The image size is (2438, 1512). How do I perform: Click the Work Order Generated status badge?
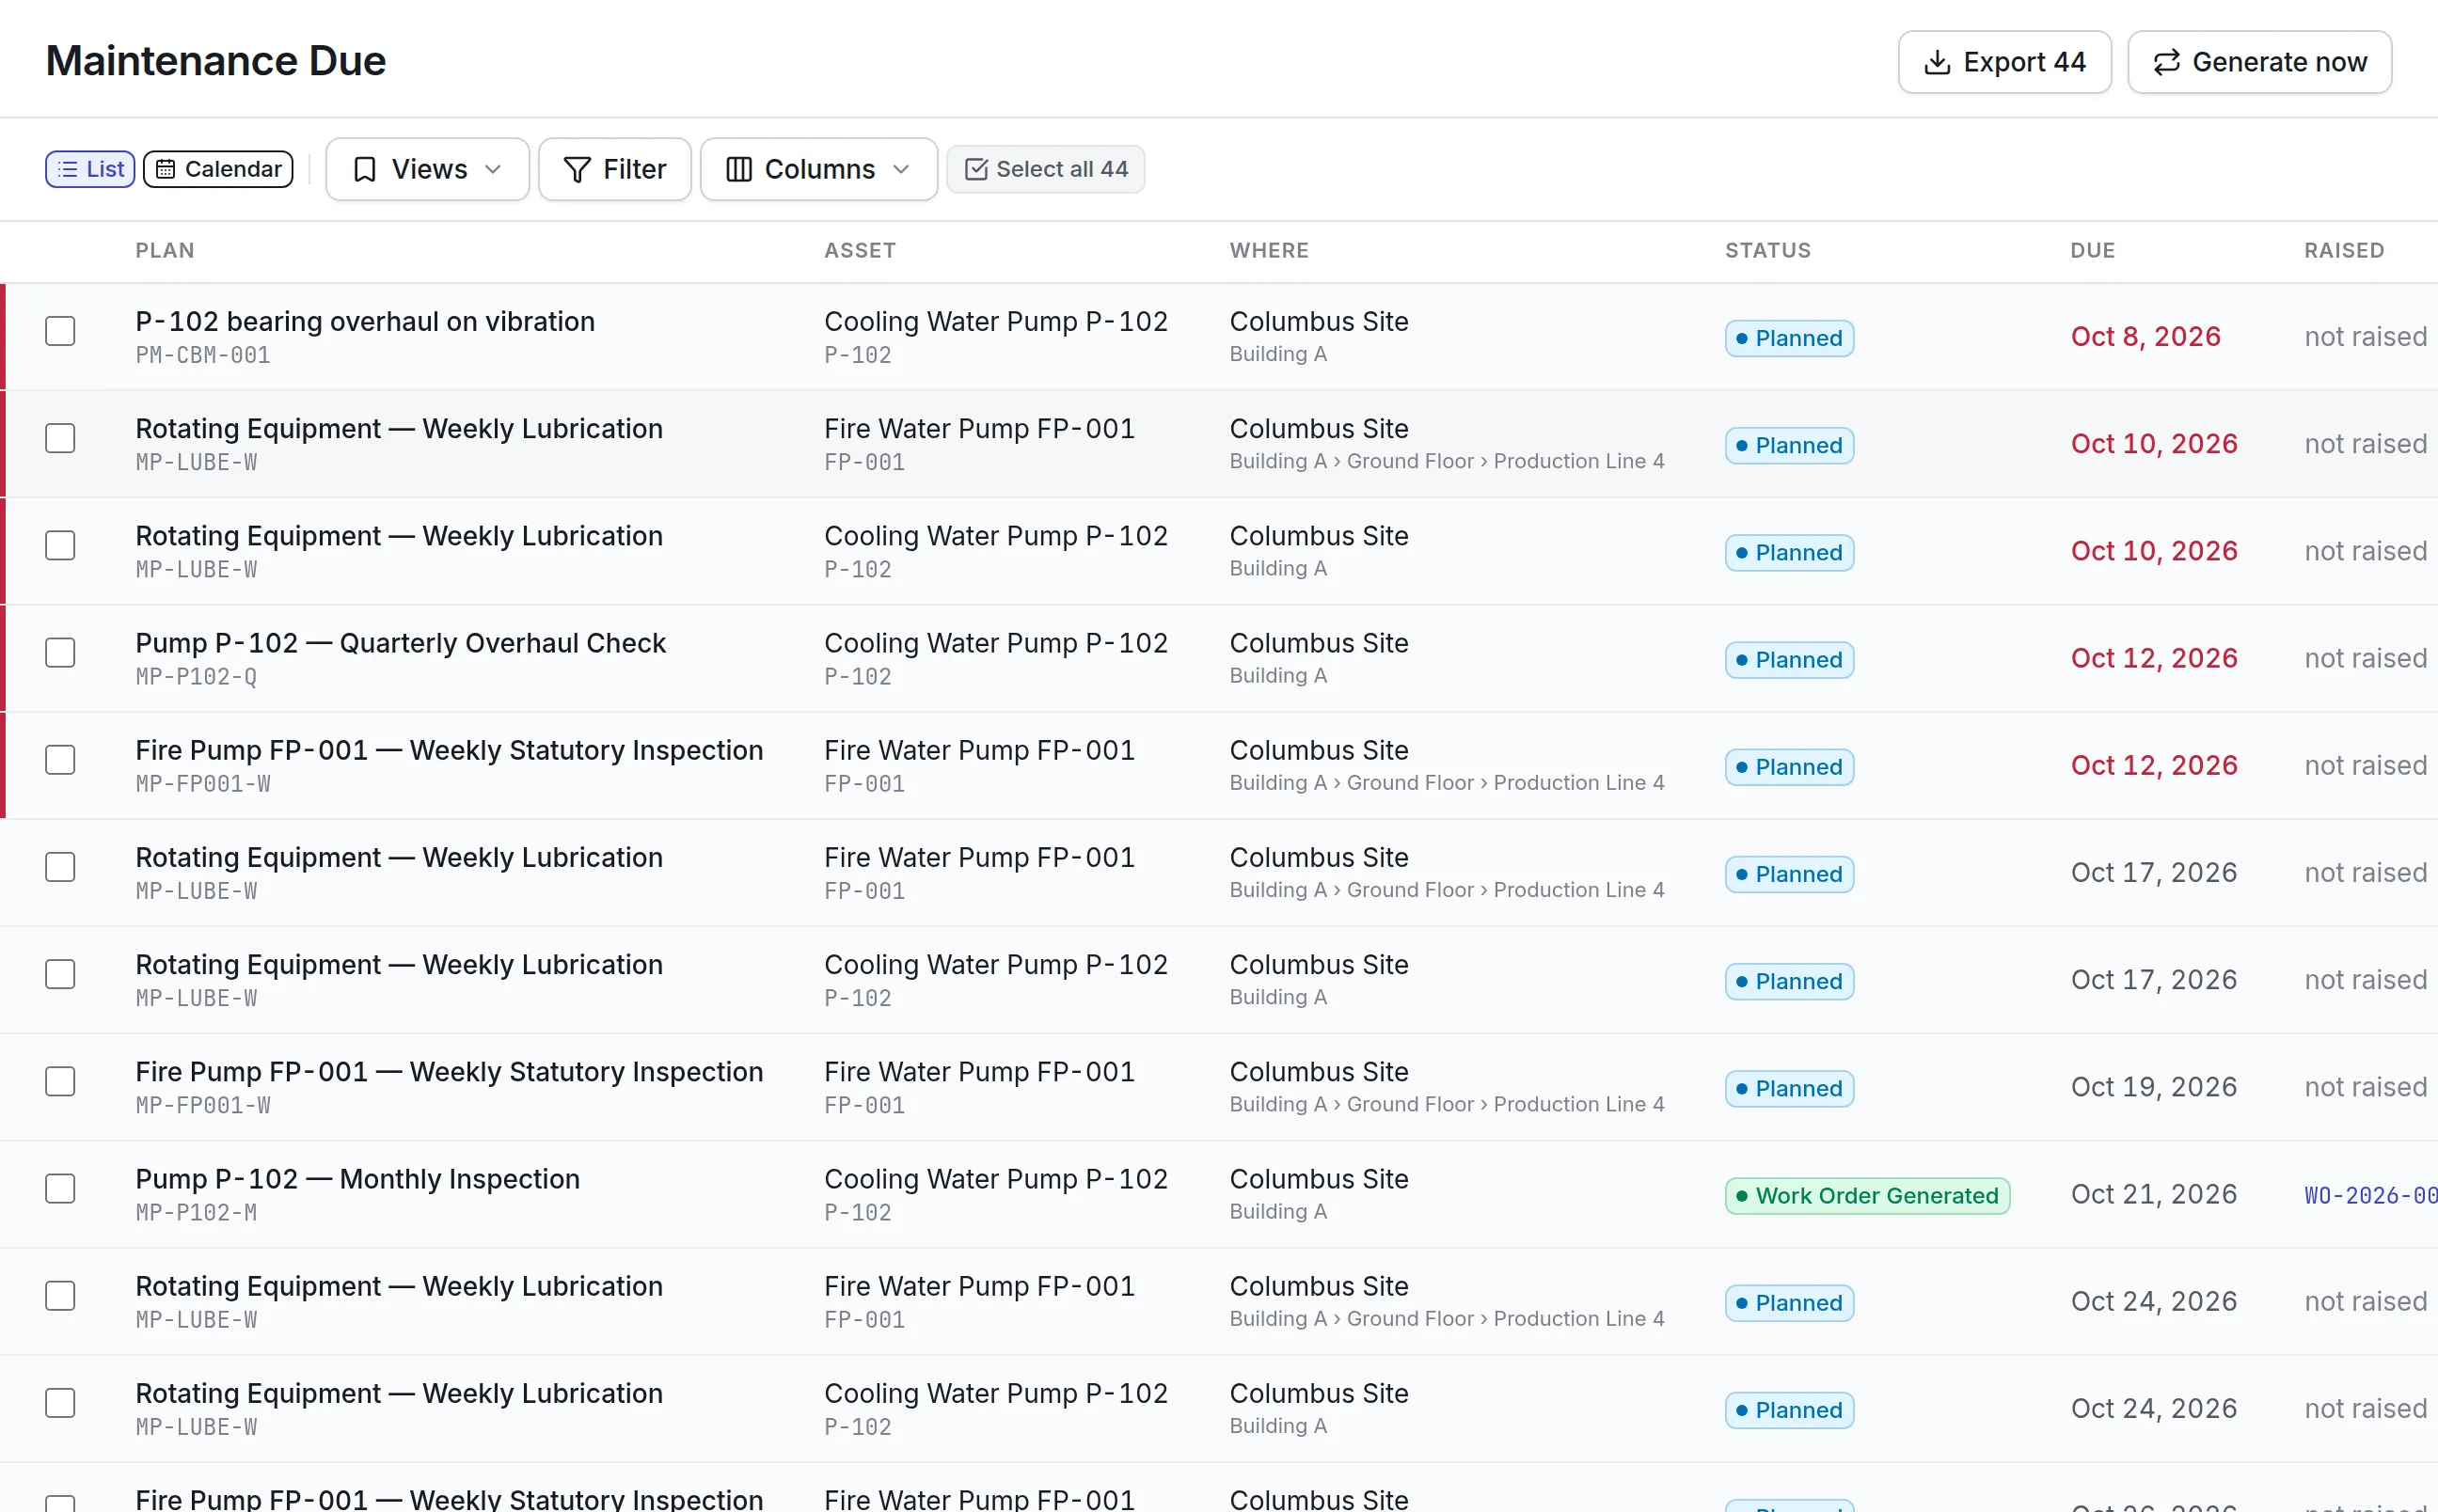1867,1196
